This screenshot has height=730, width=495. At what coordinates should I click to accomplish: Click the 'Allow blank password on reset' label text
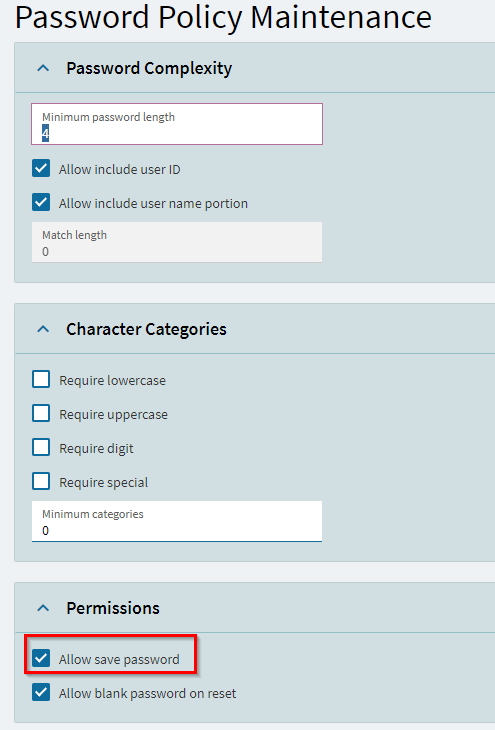(147, 694)
